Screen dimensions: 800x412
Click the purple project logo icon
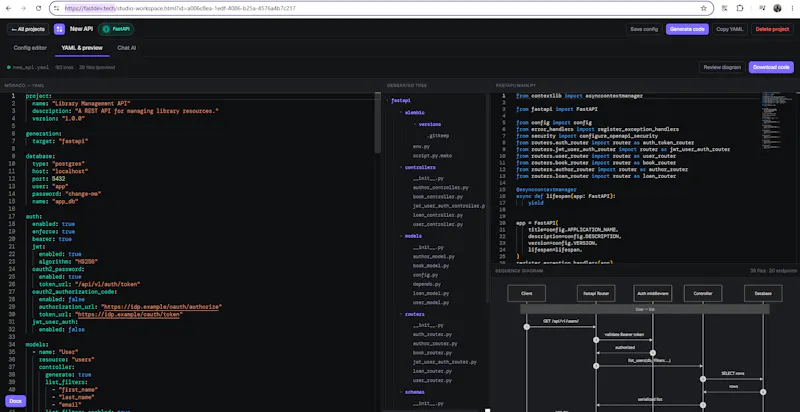(59, 29)
